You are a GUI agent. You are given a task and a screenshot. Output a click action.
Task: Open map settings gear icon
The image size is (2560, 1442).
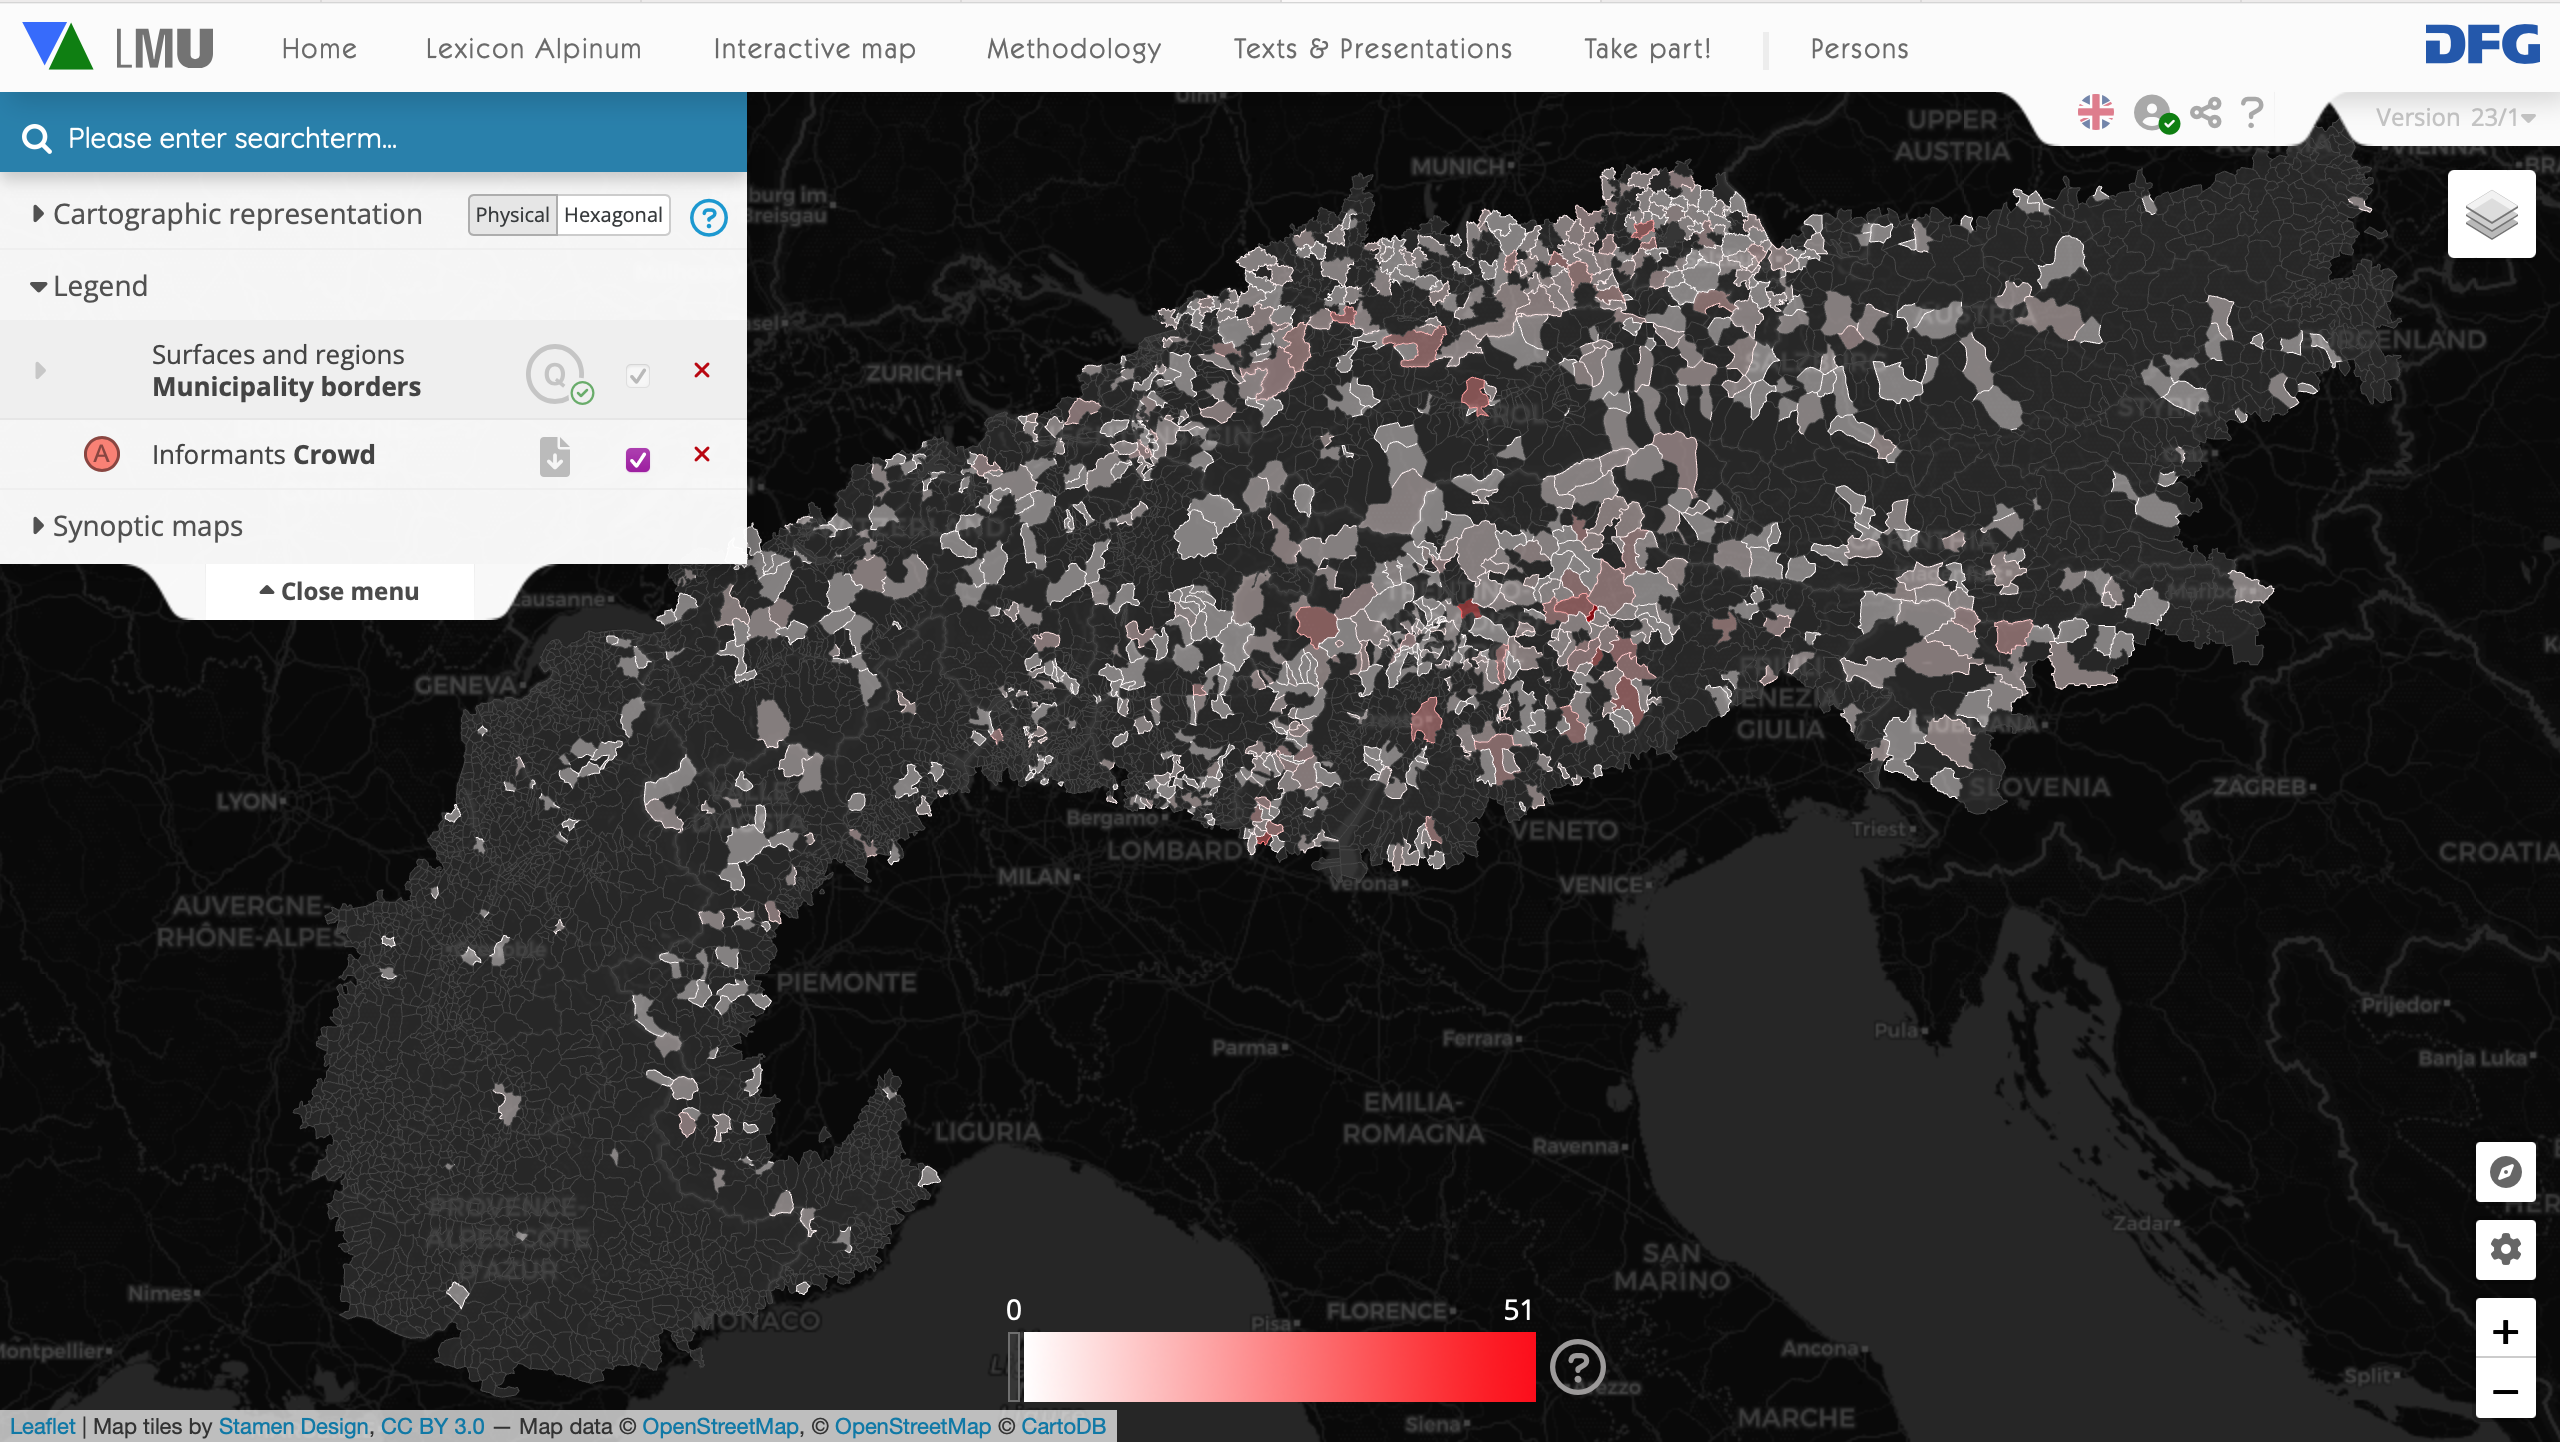(x=2505, y=1249)
